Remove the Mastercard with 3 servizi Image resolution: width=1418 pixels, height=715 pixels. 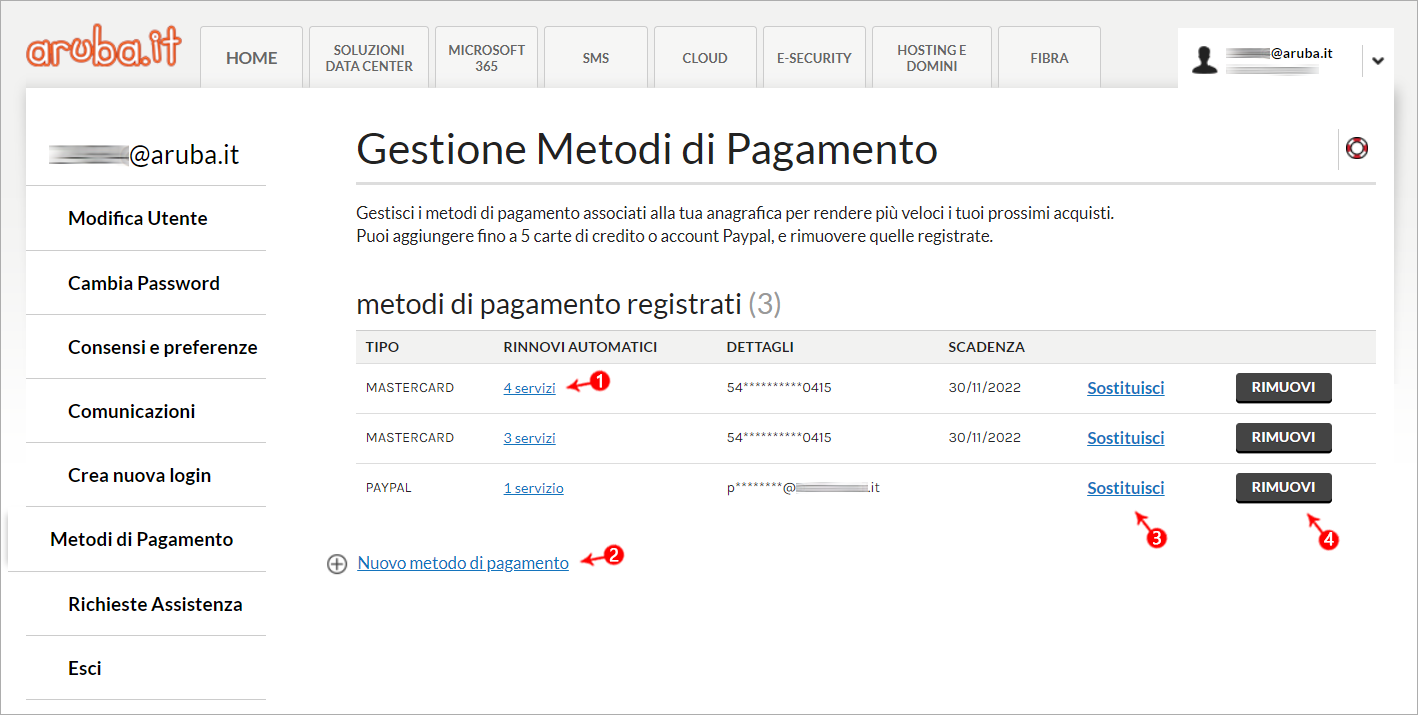(x=1284, y=438)
